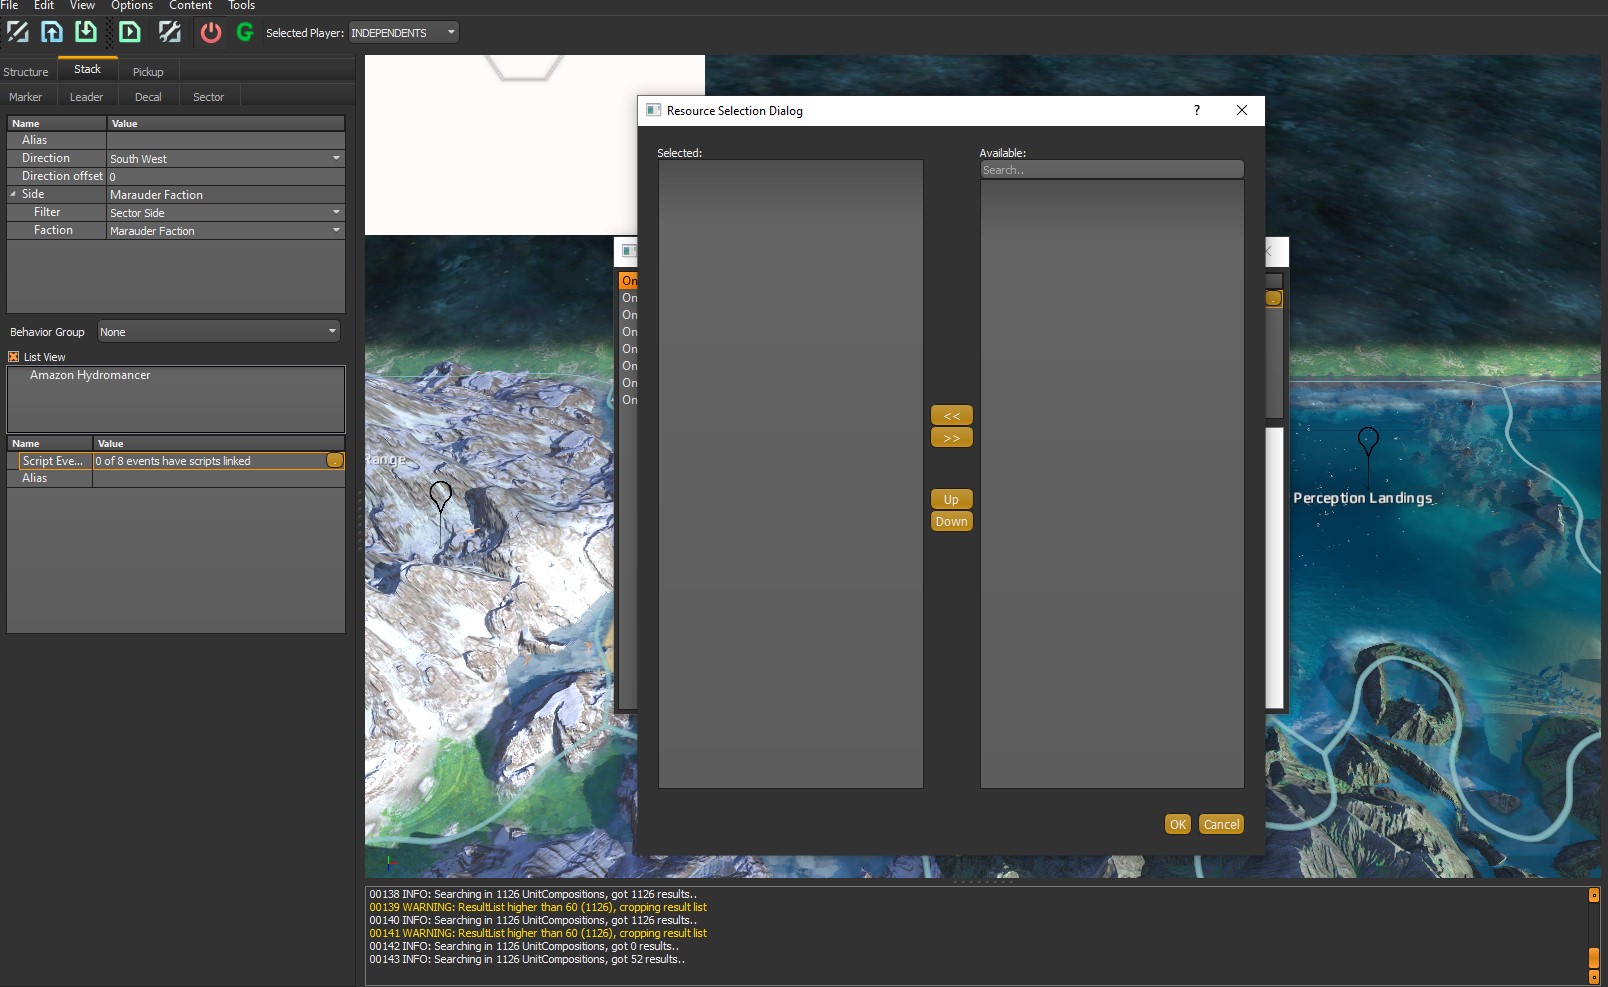Collapse the Side property row
1608x987 pixels.
(x=14, y=194)
